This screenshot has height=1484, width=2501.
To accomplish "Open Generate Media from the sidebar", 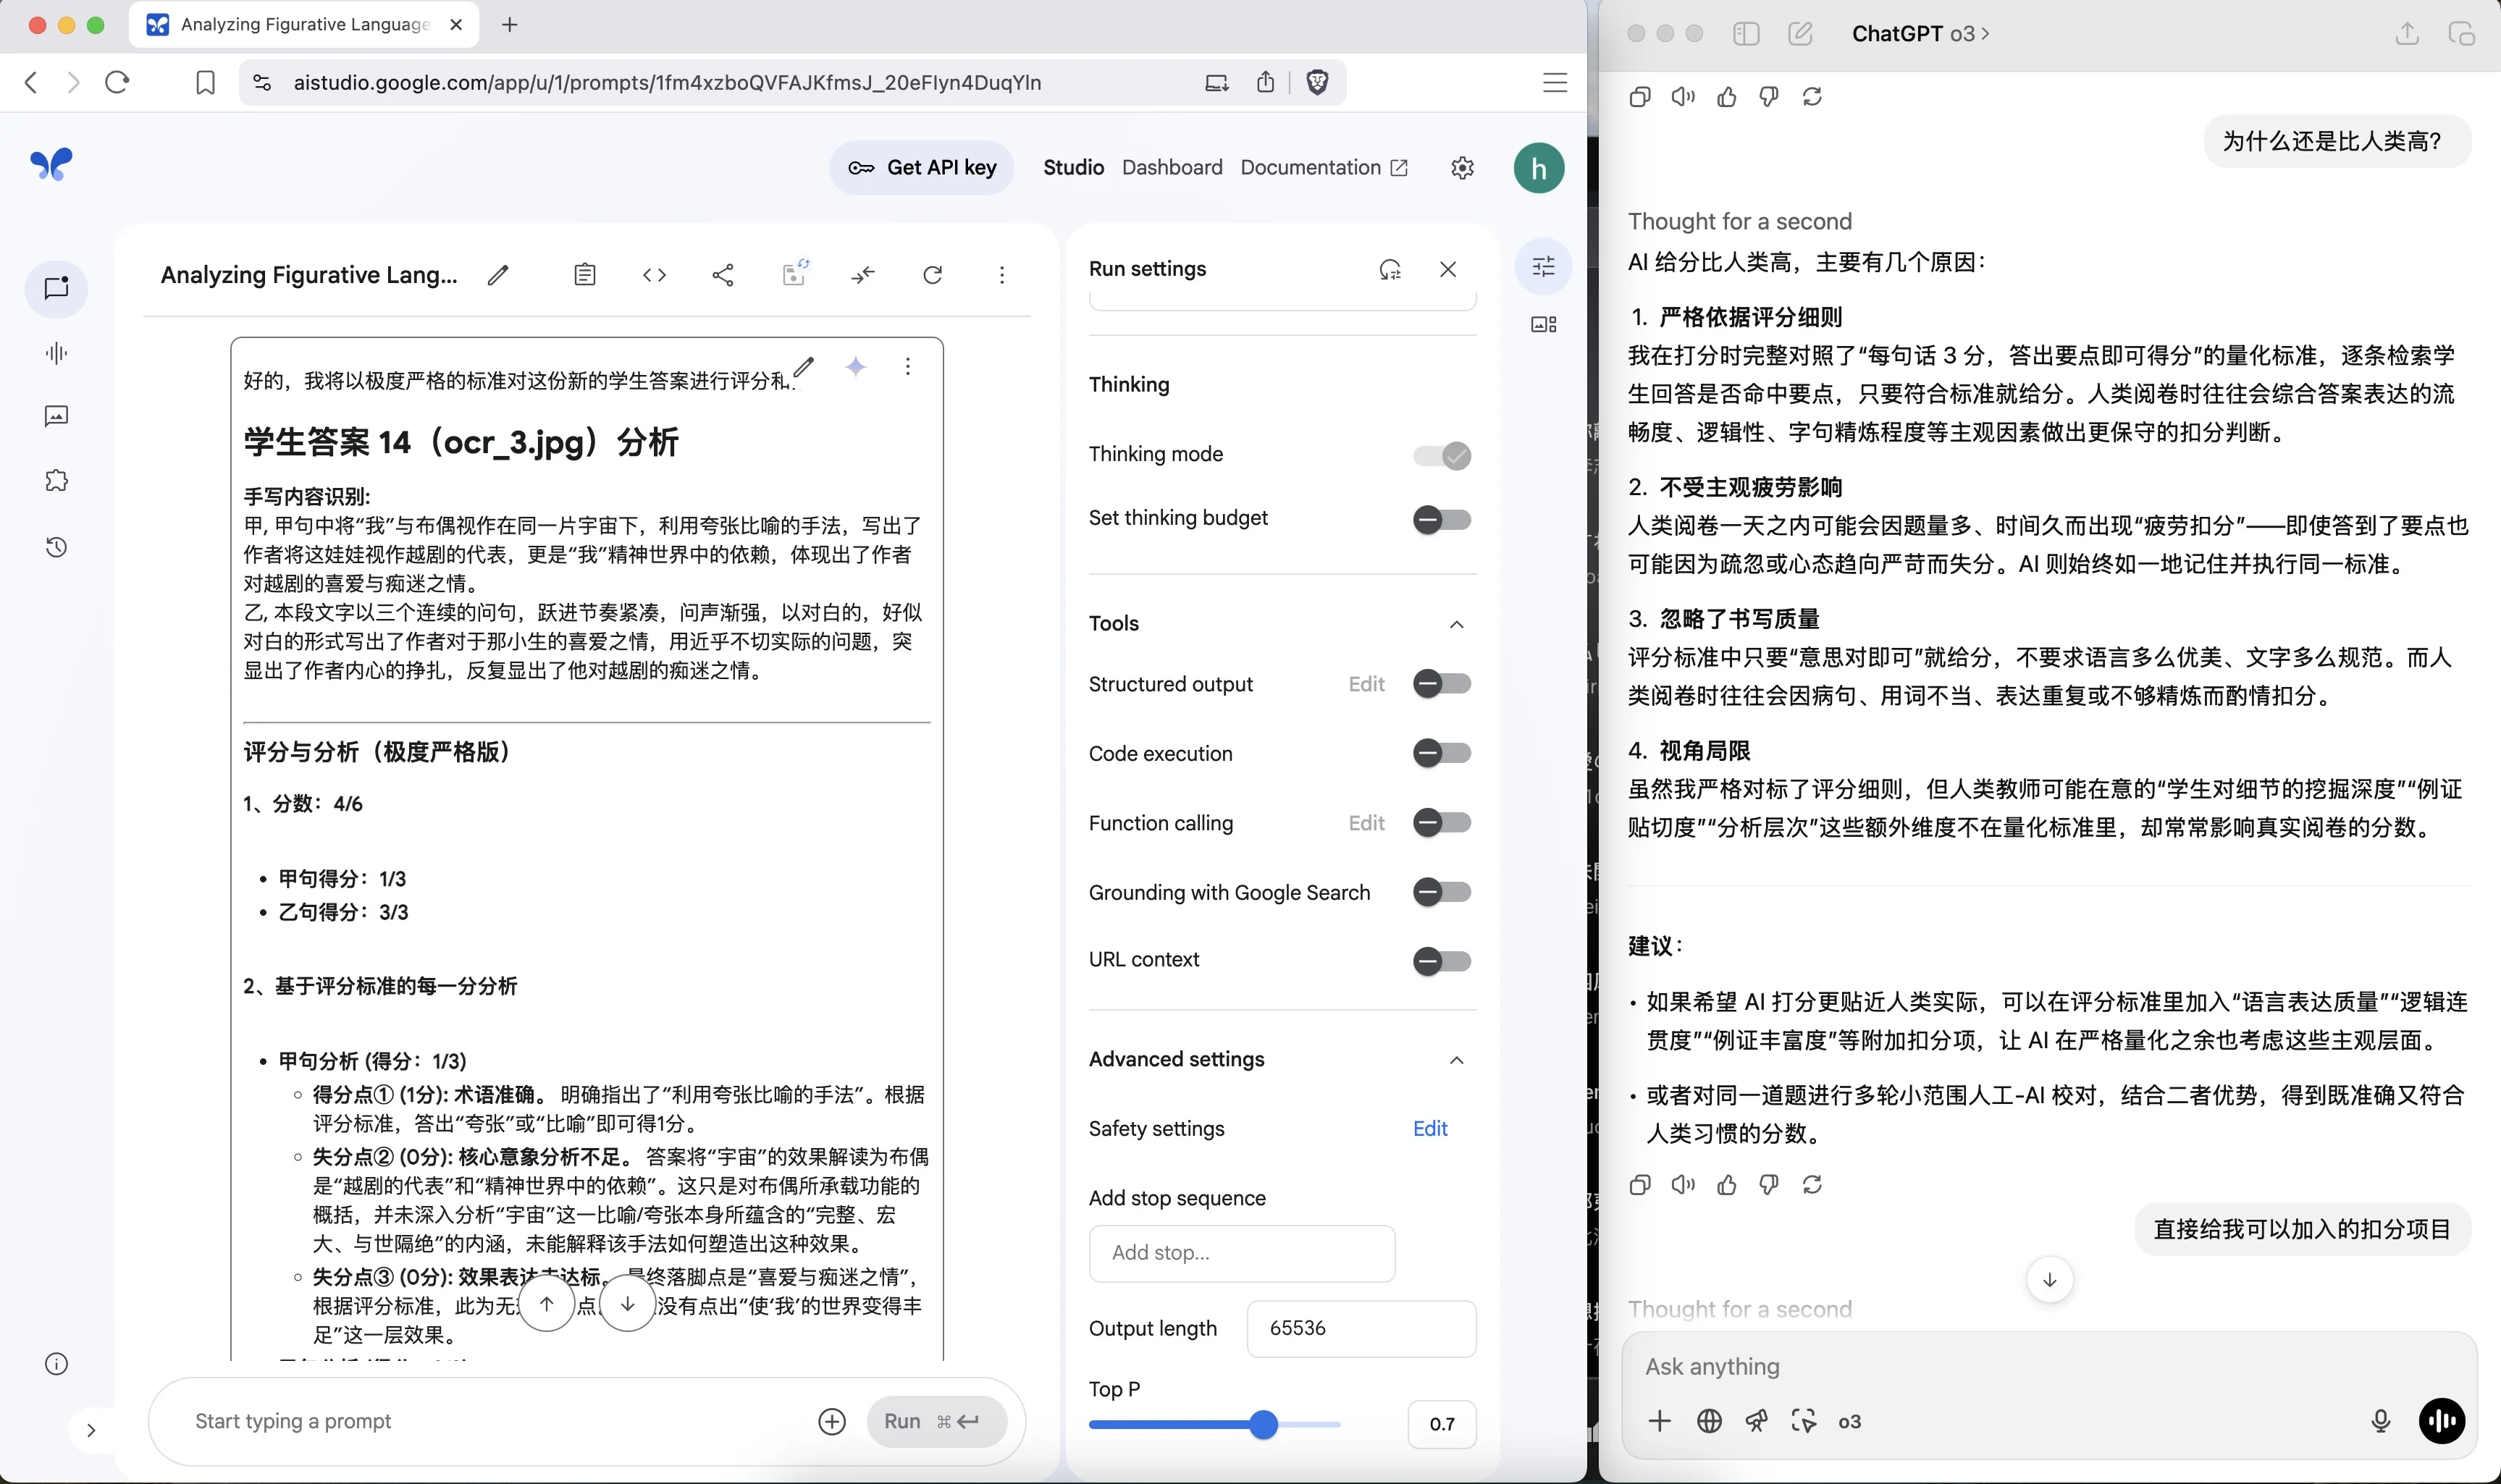I will coord(57,416).
